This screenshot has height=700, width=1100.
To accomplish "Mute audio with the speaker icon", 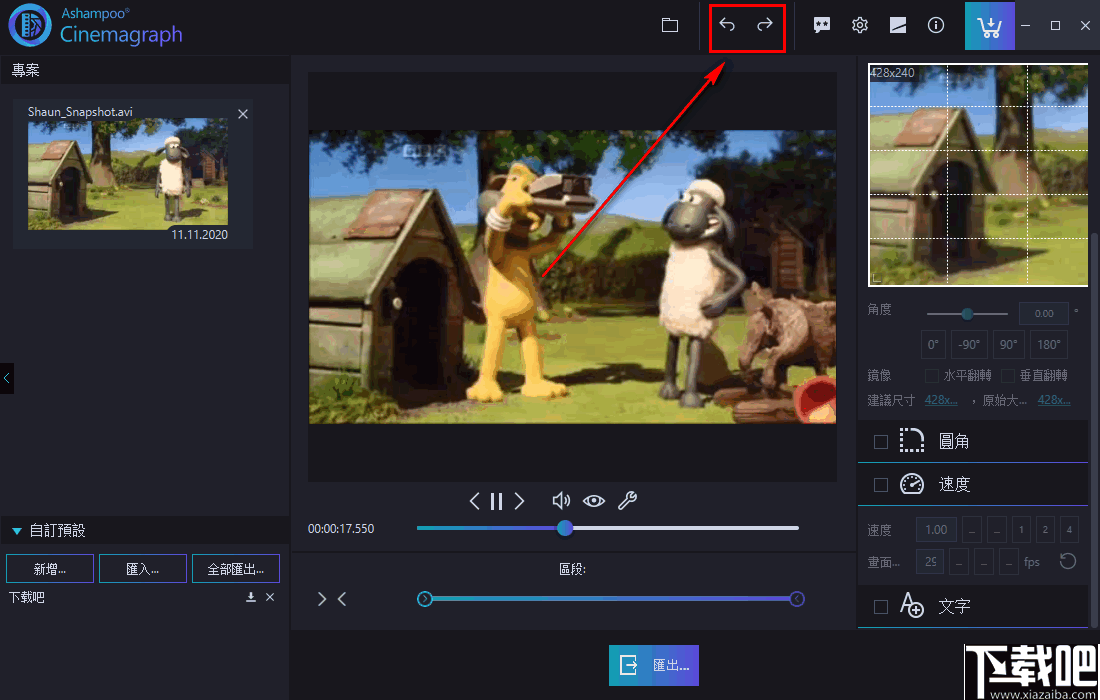I will [x=561, y=501].
